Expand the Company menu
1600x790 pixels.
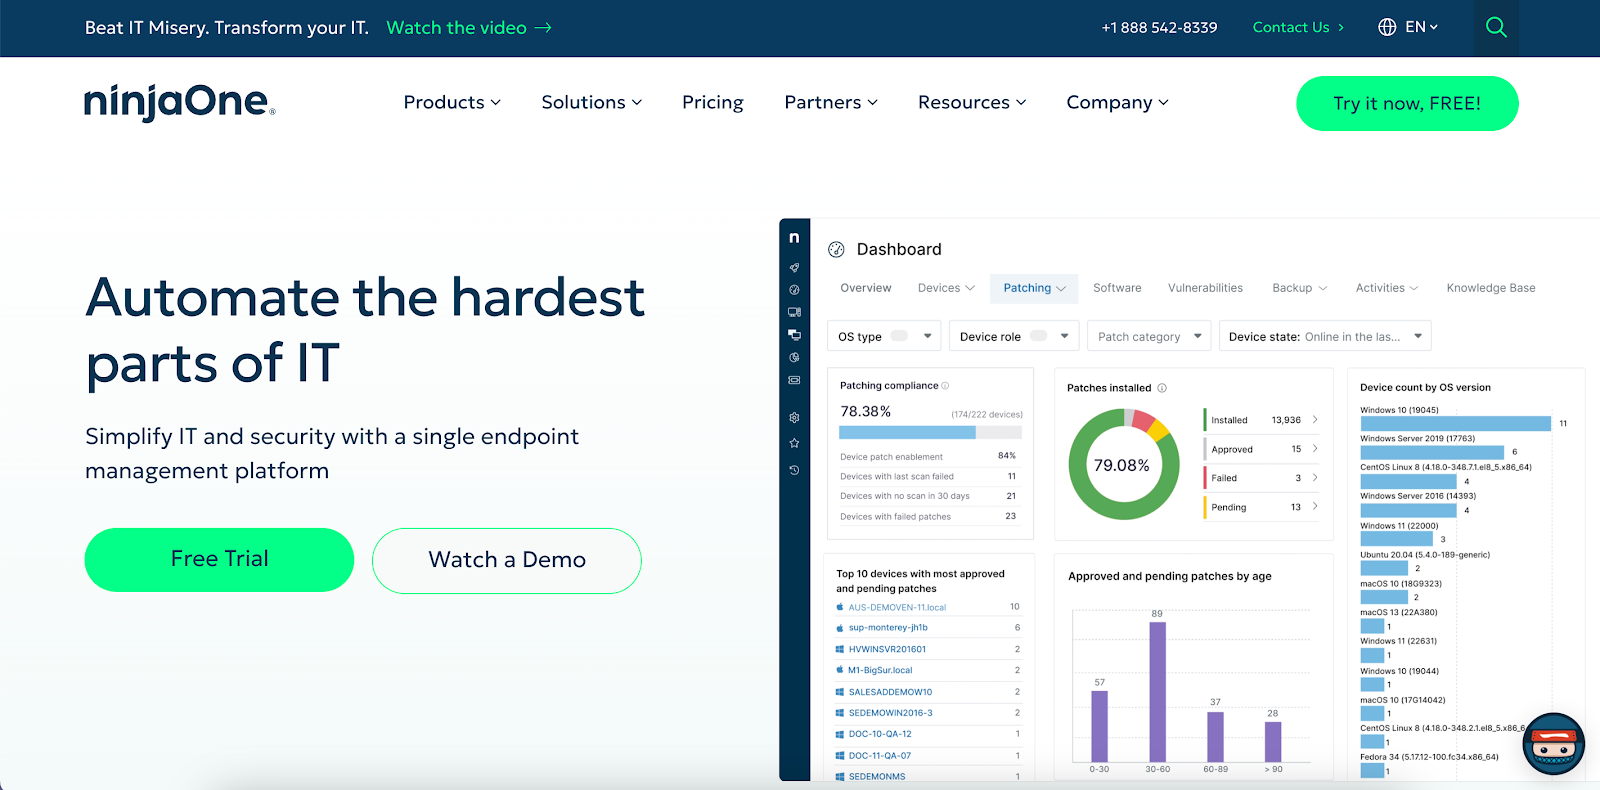pos(1117,102)
